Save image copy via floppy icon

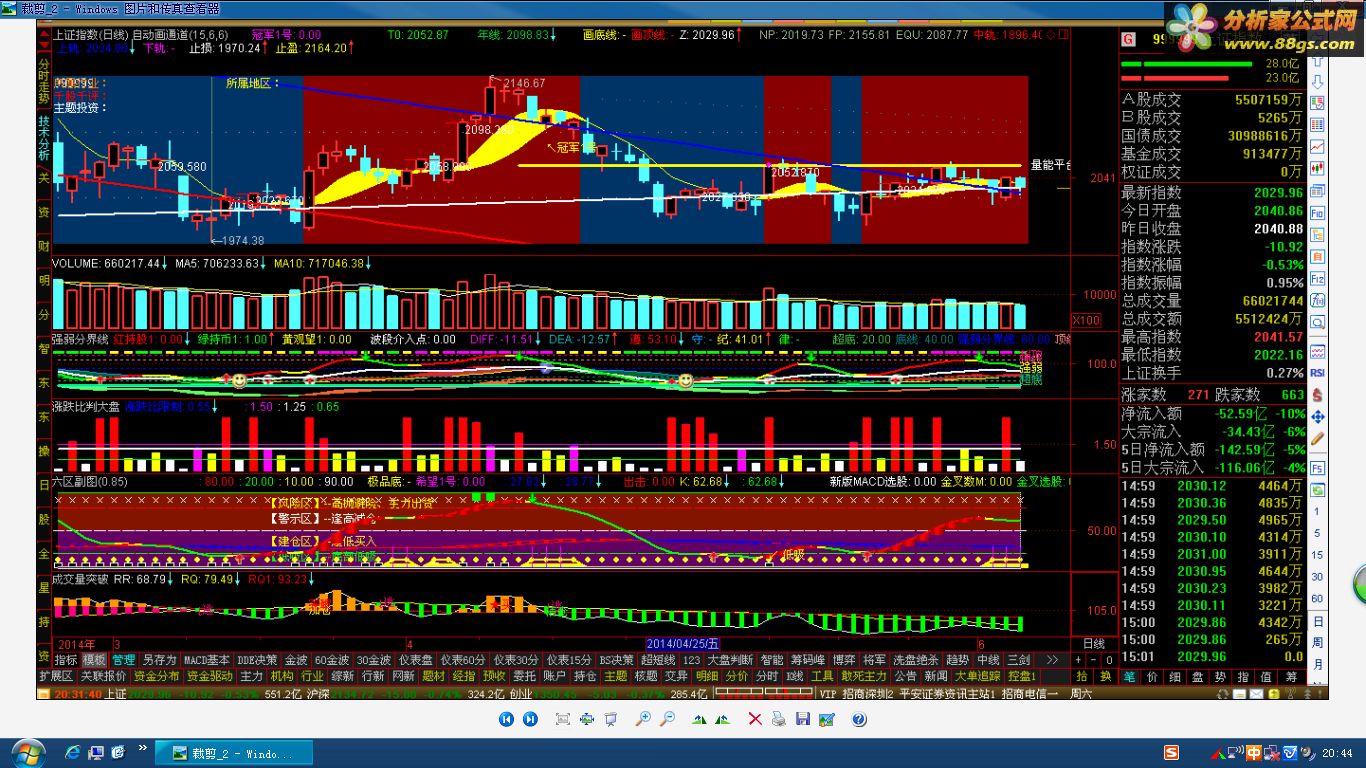tap(803, 718)
